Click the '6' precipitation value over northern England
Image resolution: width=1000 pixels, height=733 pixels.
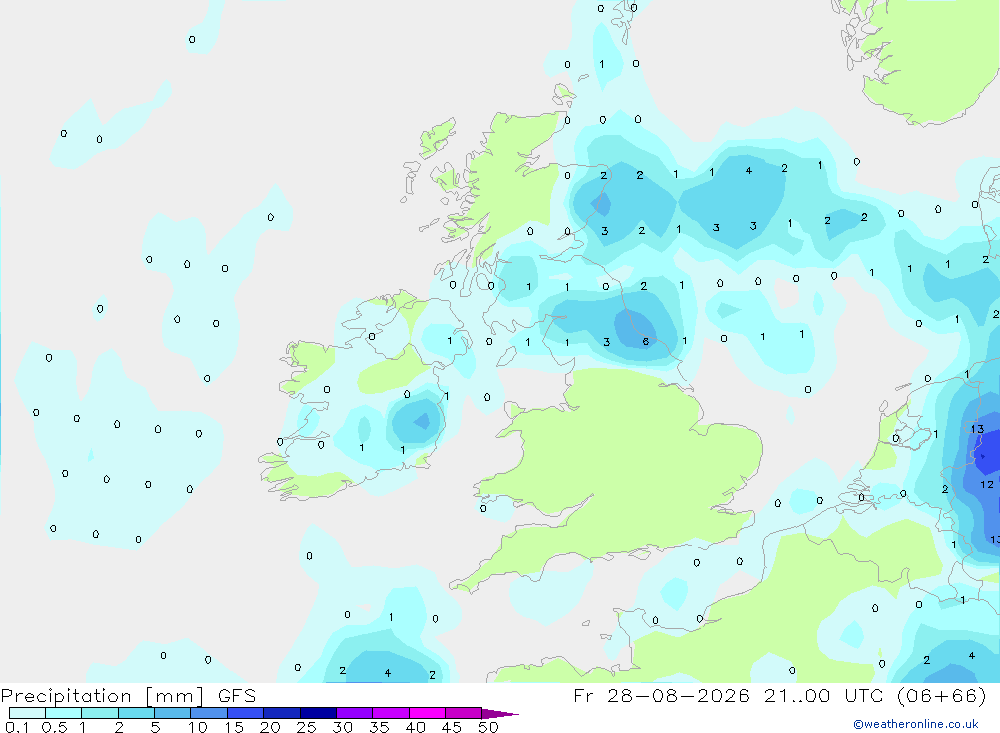click(x=645, y=341)
